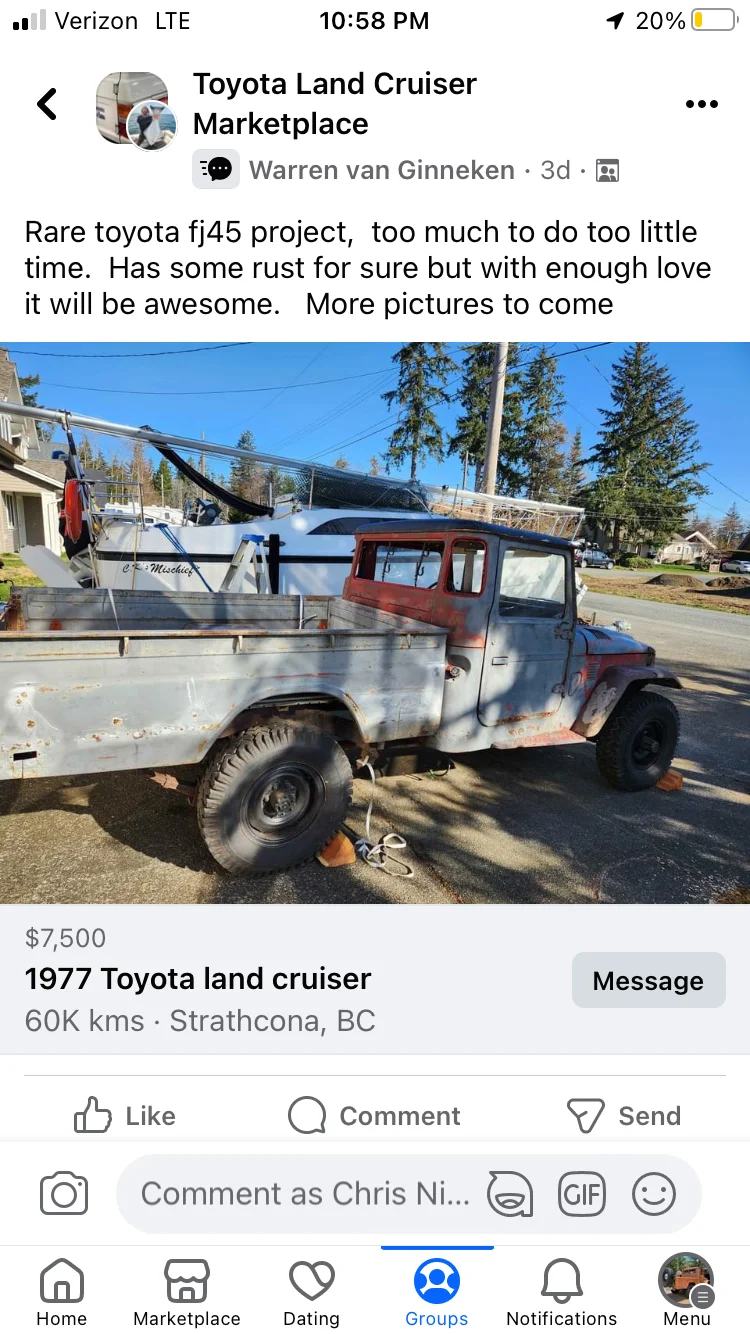Viewport: 750px width, 1334px height.
Task: Tap the camera icon beside comment field
Action: point(64,1194)
